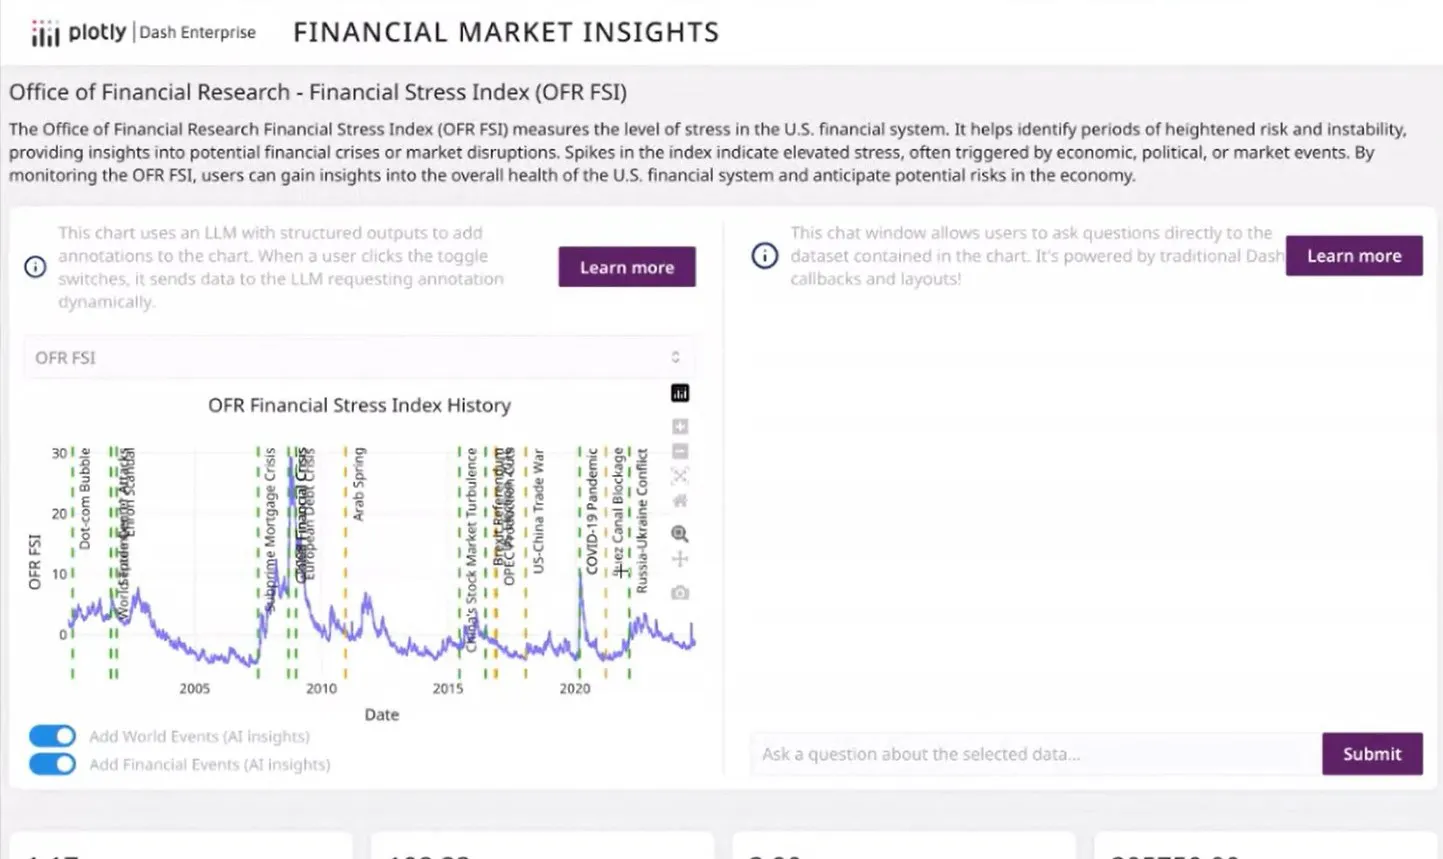The width and height of the screenshot is (1443, 859).
Task: Toggle Add World Events switch
Action: click(52, 736)
